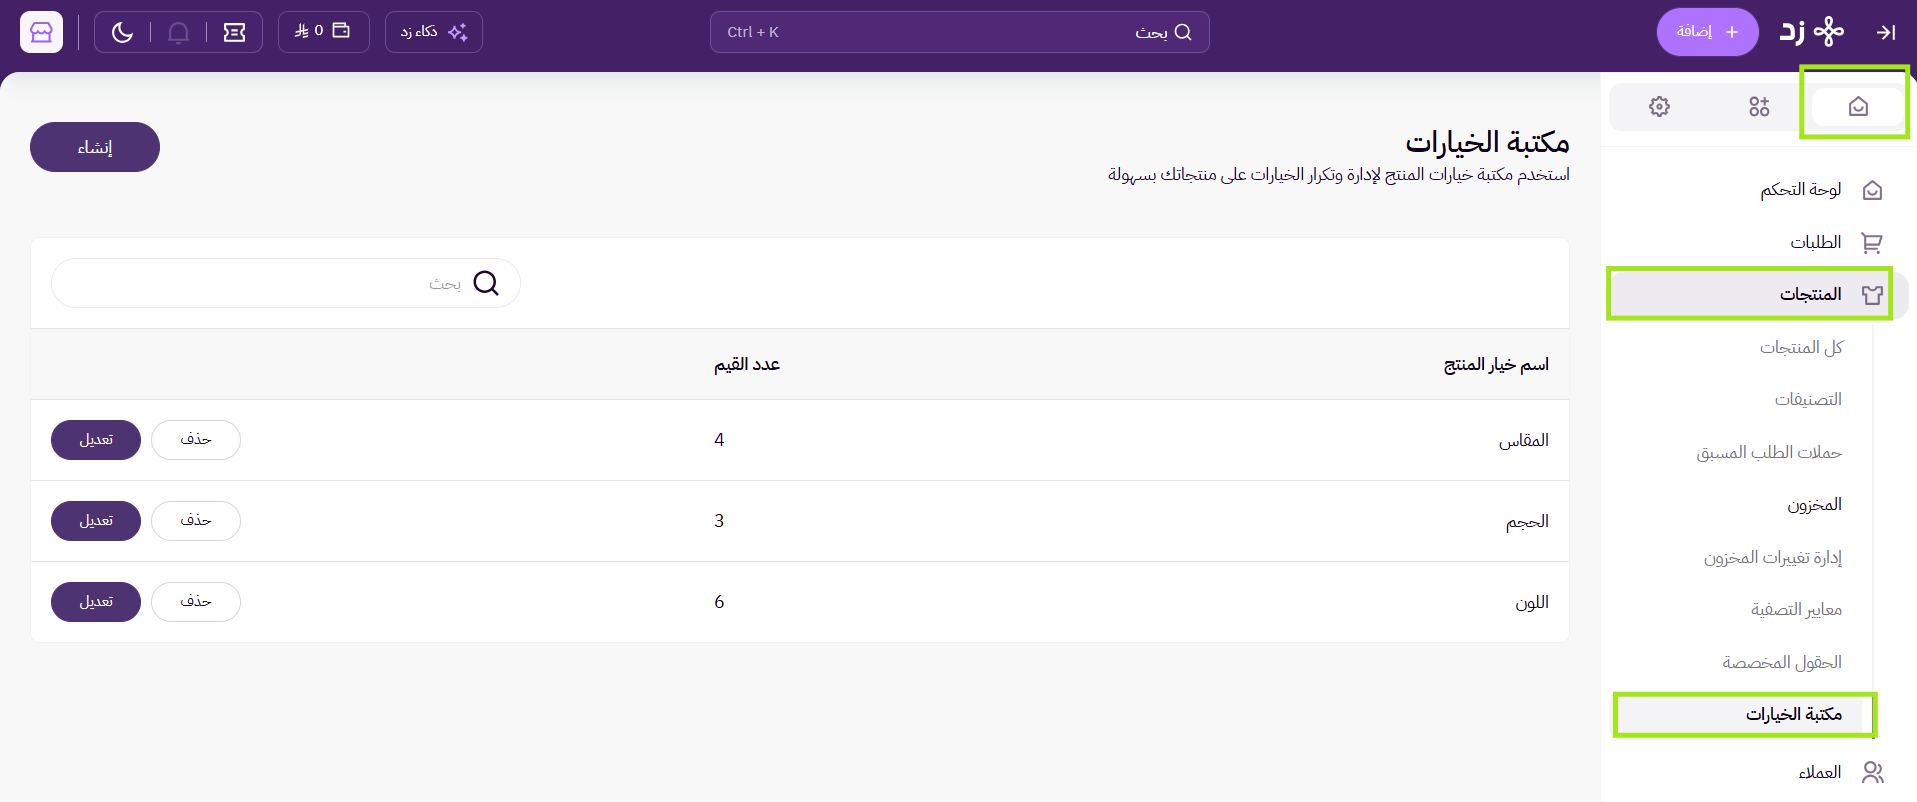
Task: Edit the اللون option
Action: point(96,602)
